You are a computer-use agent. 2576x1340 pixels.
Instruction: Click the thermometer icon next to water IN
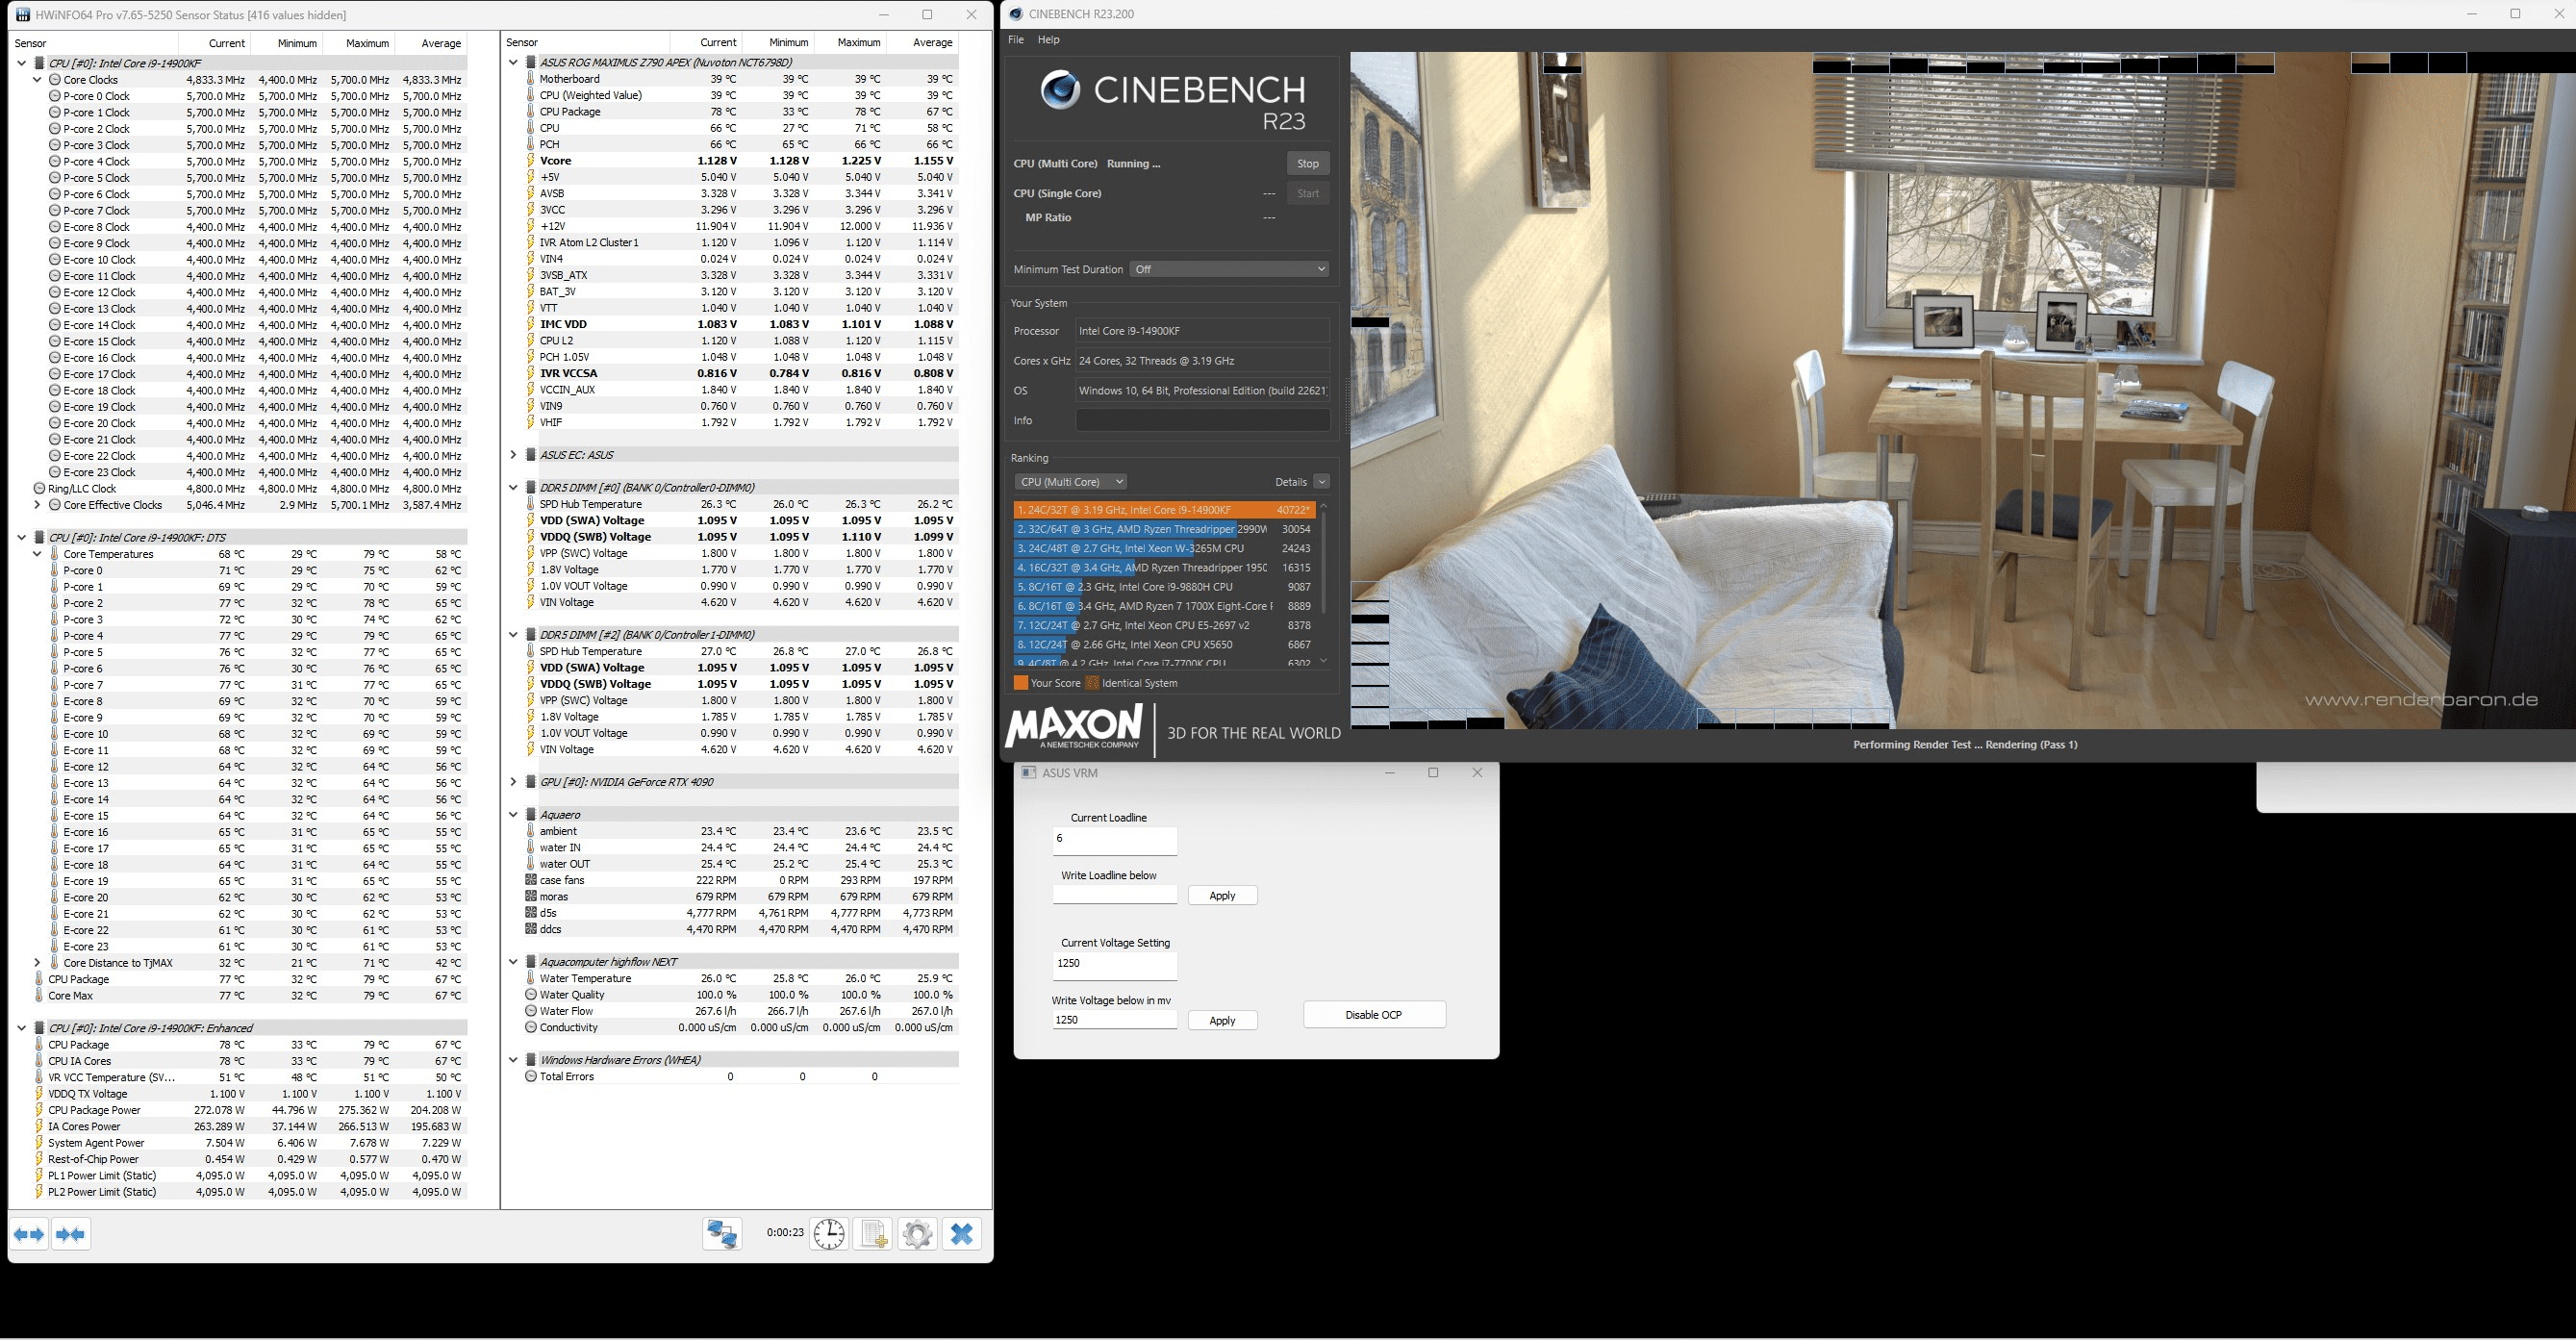click(530, 847)
